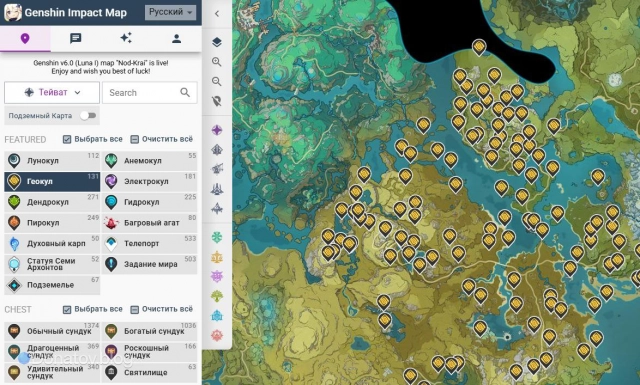Click the CHEST section heading
This screenshot has width=640, height=385.
click(18, 309)
